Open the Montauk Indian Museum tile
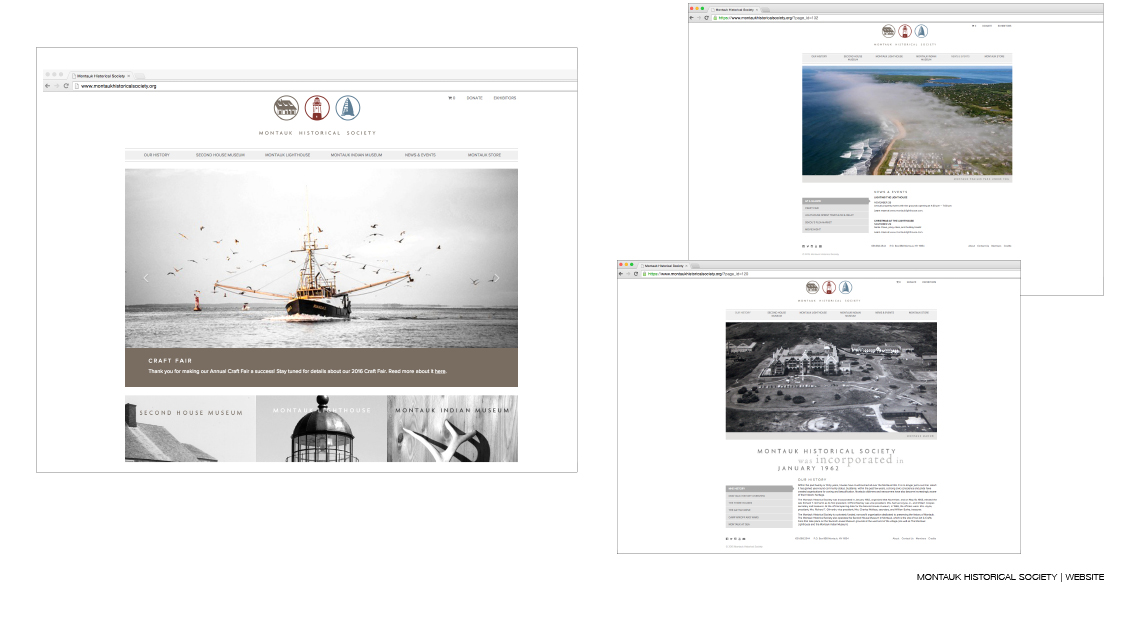 (x=452, y=429)
